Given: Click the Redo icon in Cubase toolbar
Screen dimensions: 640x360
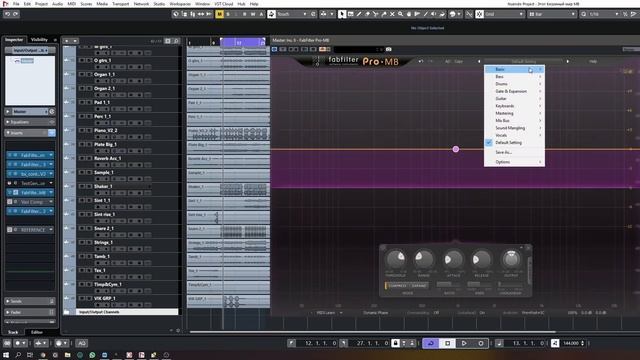Looking at the screenshot, I should coord(16,14).
